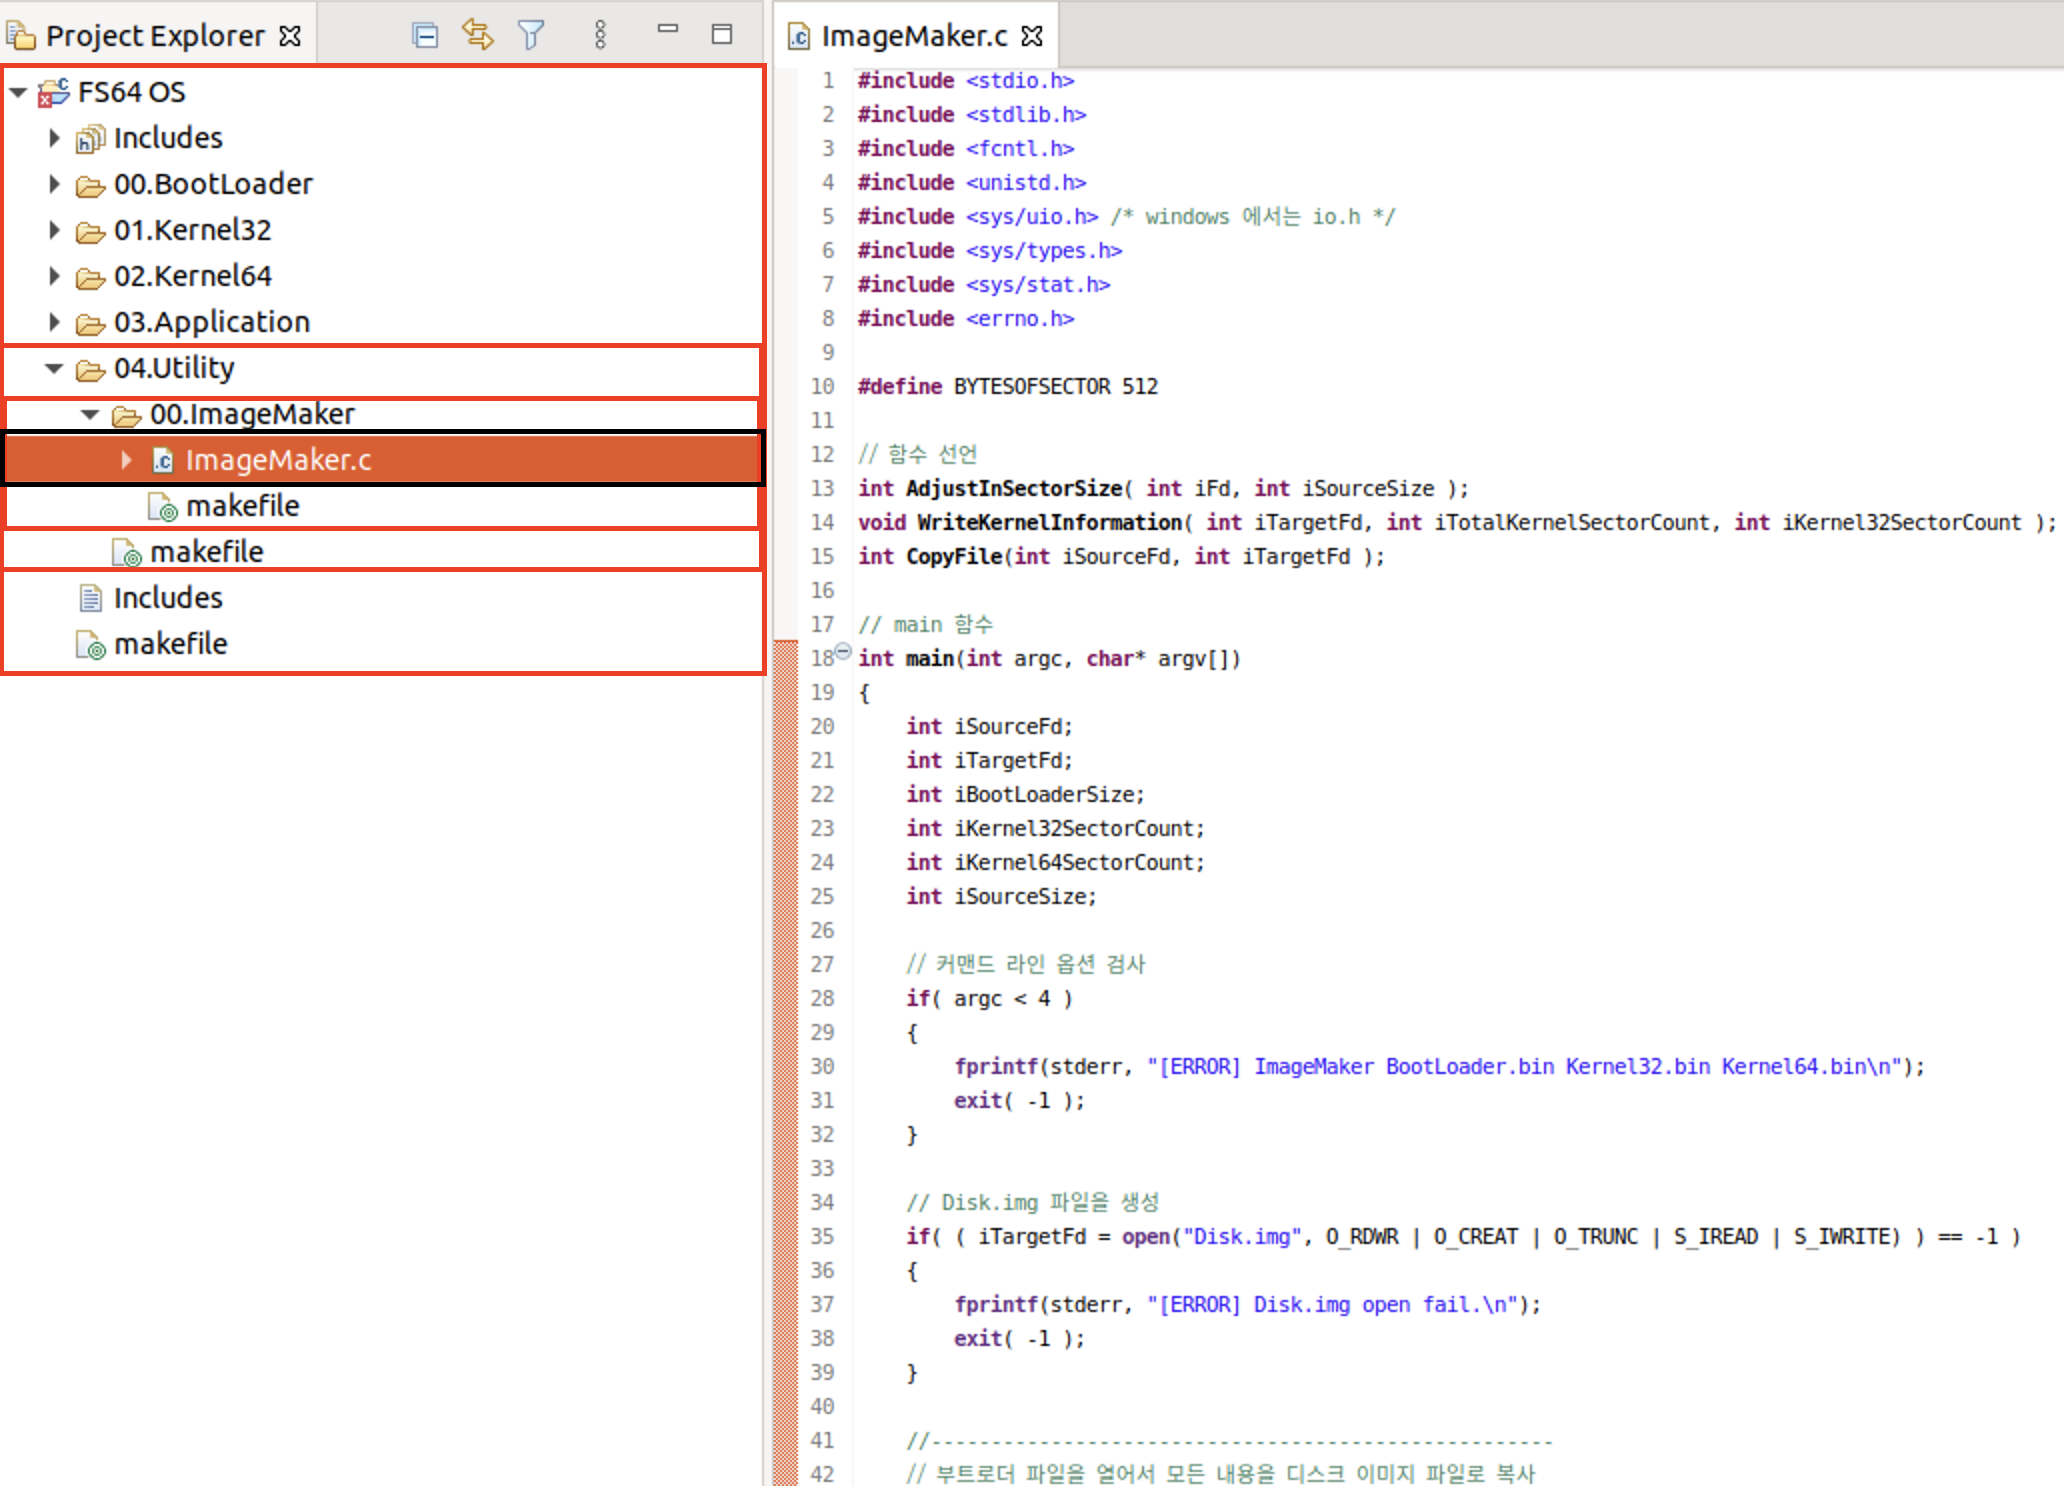Open the Project Explorer View Menu dots

pos(600,35)
